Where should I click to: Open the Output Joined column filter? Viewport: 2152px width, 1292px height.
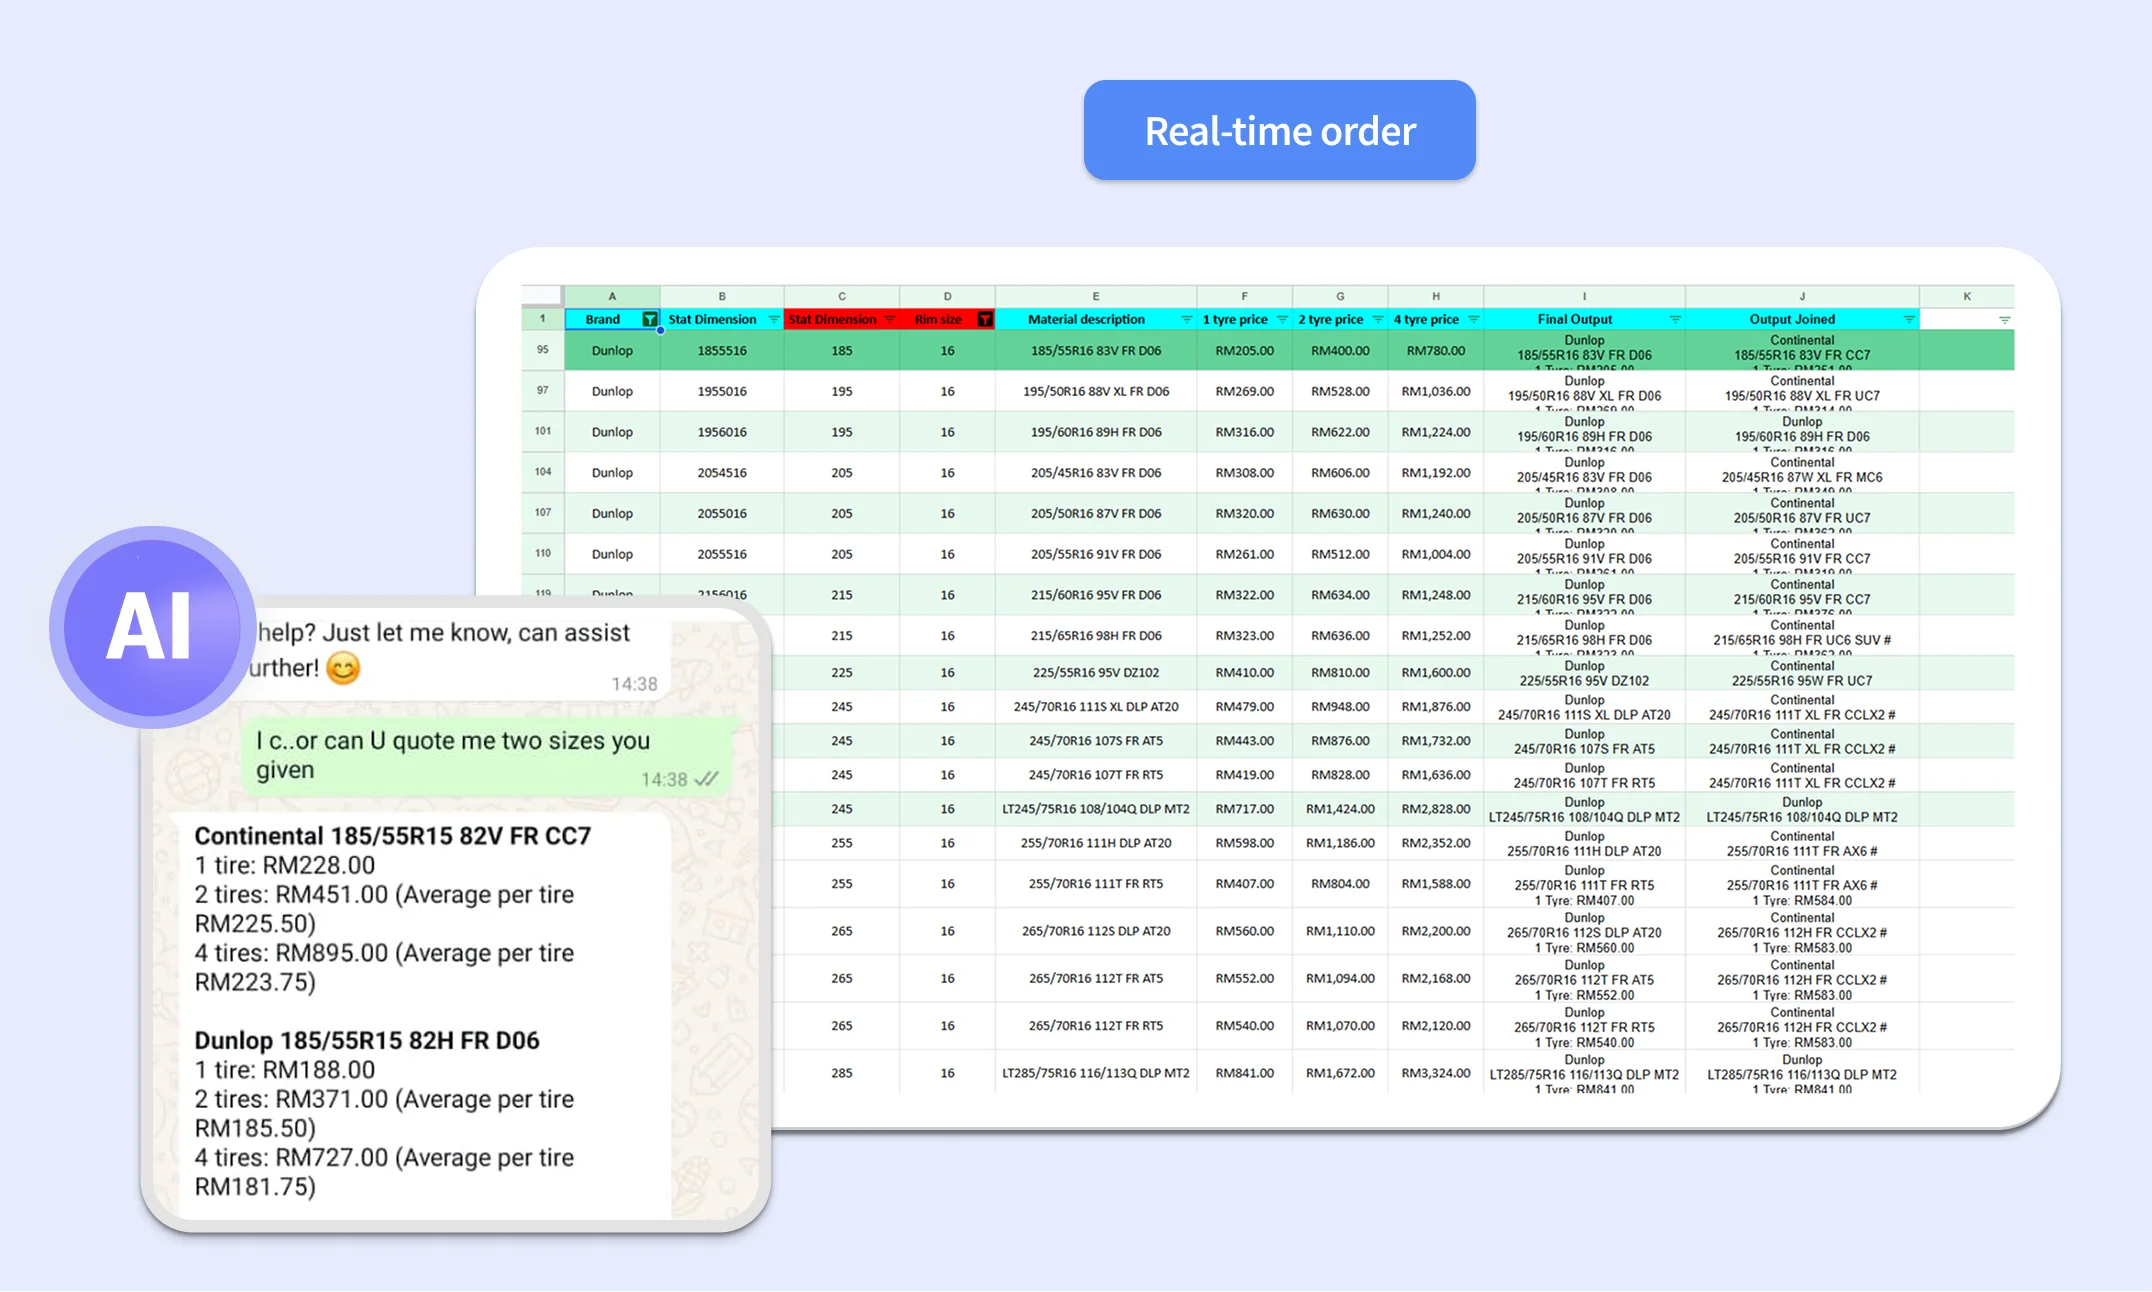click(1909, 319)
